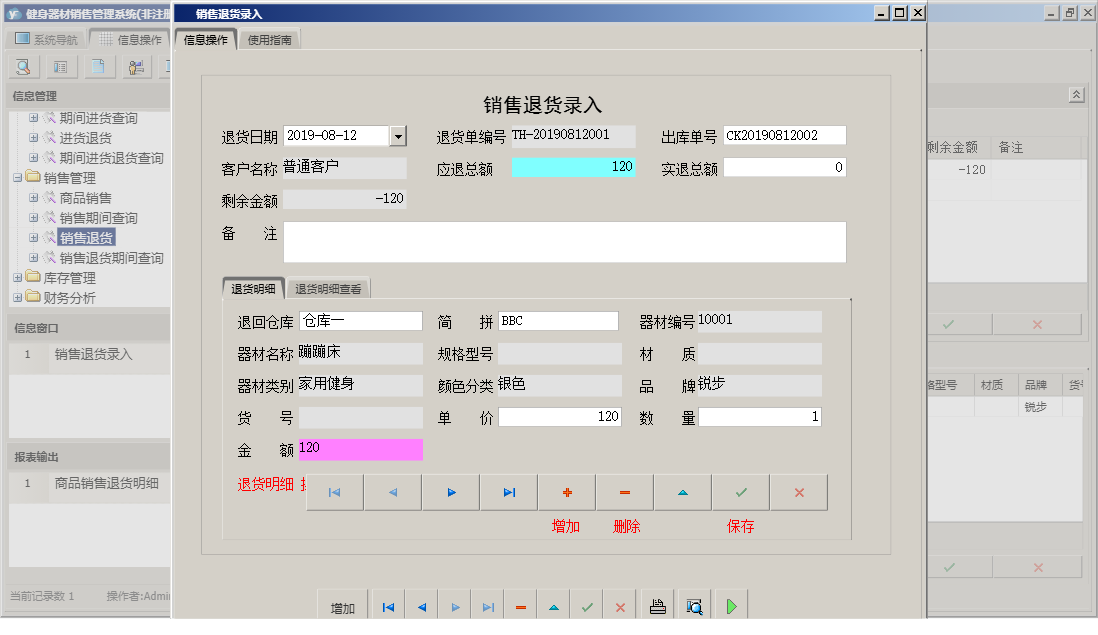Viewport: 1098px width, 635px height.
Task: Click the green run arrow in the bottom toolbar
Action: (x=731, y=604)
